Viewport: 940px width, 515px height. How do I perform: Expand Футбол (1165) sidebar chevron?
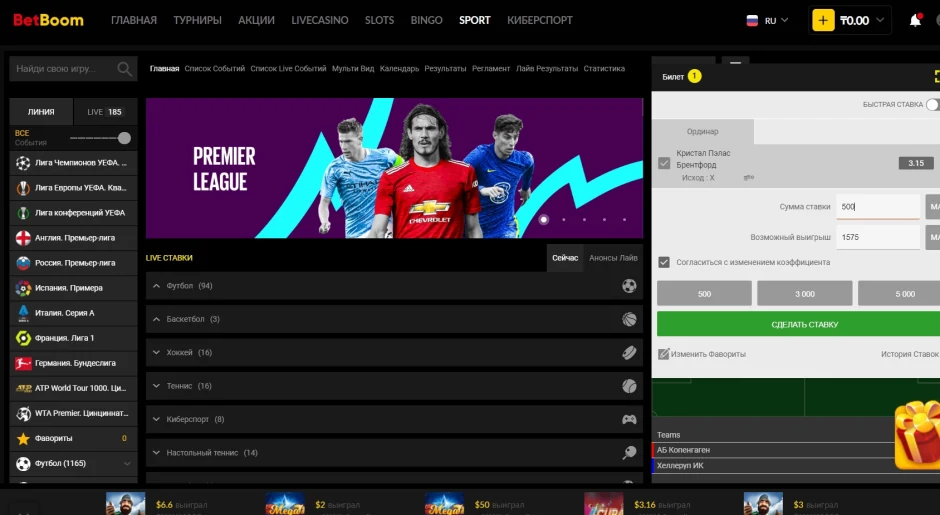(127, 463)
